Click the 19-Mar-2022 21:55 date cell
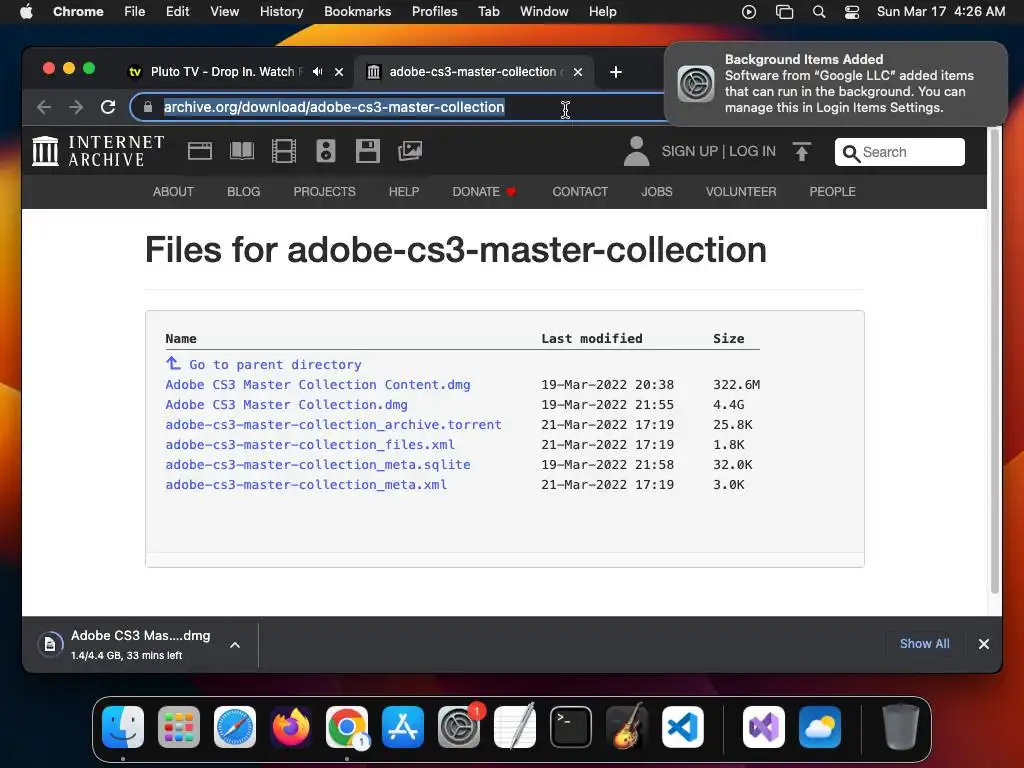This screenshot has height=768, width=1024. point(607,405)
